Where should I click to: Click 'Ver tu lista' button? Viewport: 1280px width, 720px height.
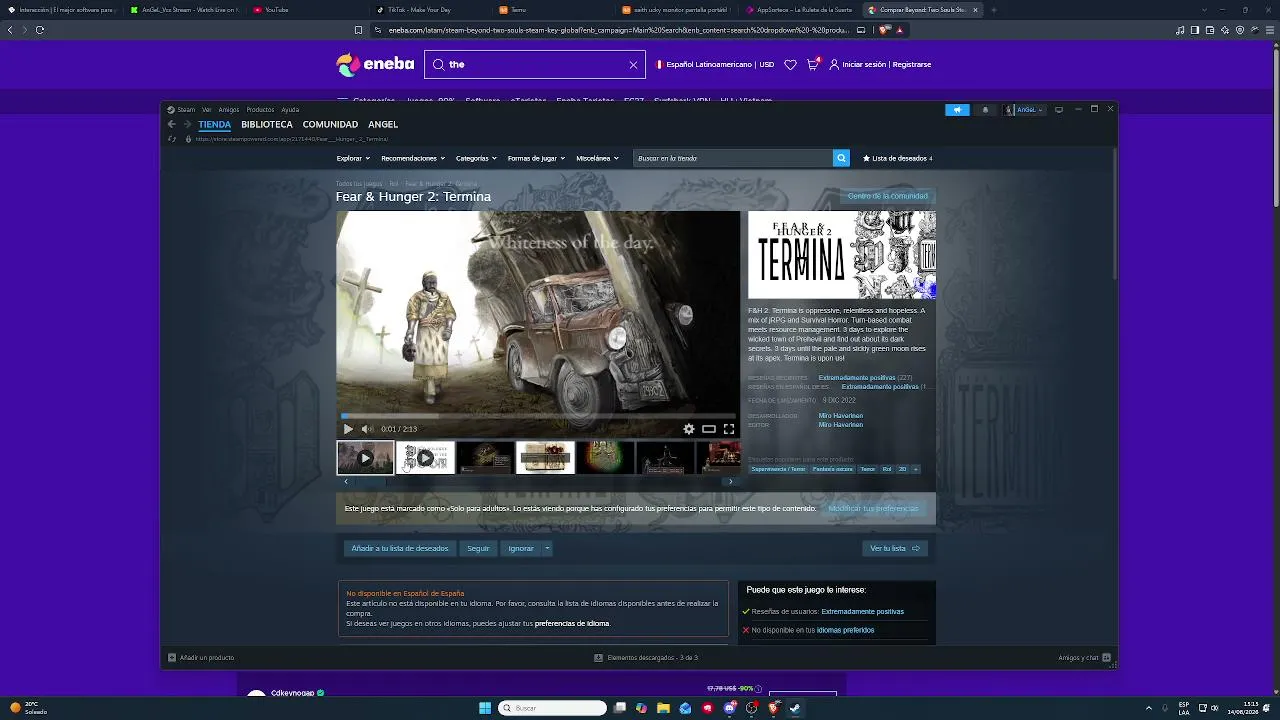pyautogui.click(x=895, y=548)
